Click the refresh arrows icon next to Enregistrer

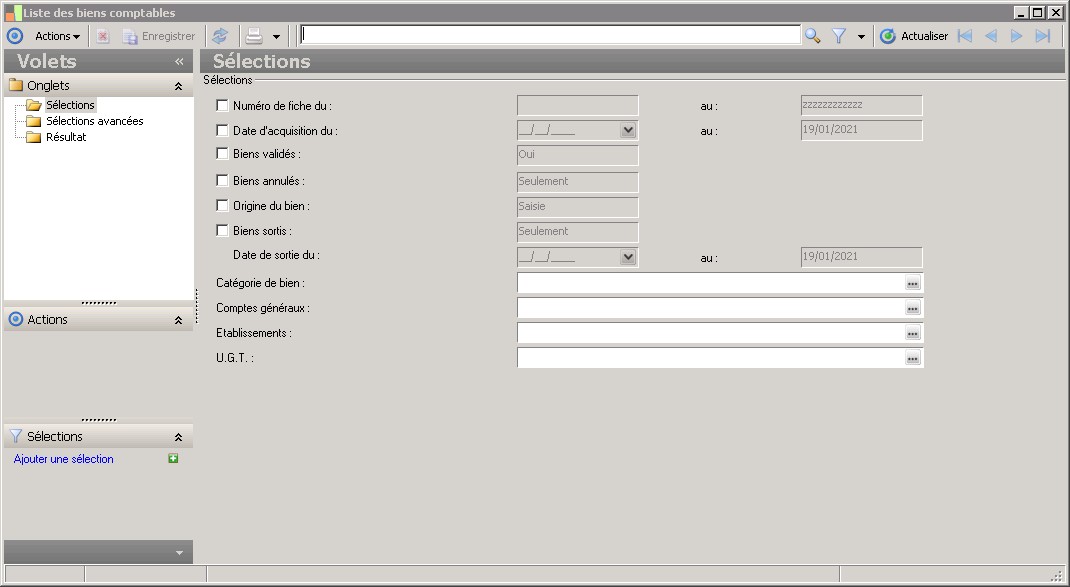tap(220, 36)
